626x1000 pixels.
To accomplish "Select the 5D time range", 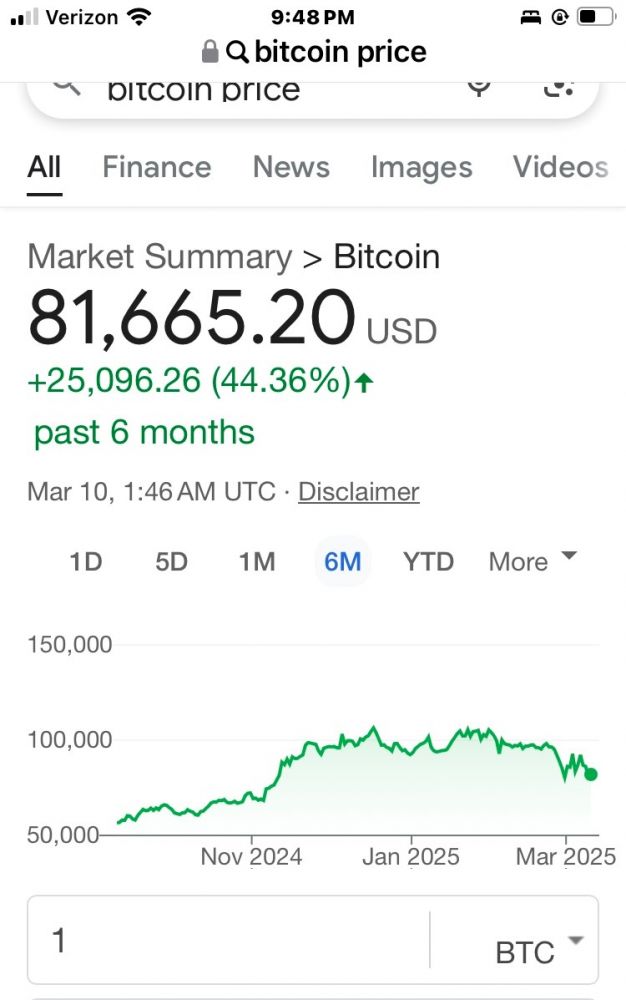I will tap(171, 562).
